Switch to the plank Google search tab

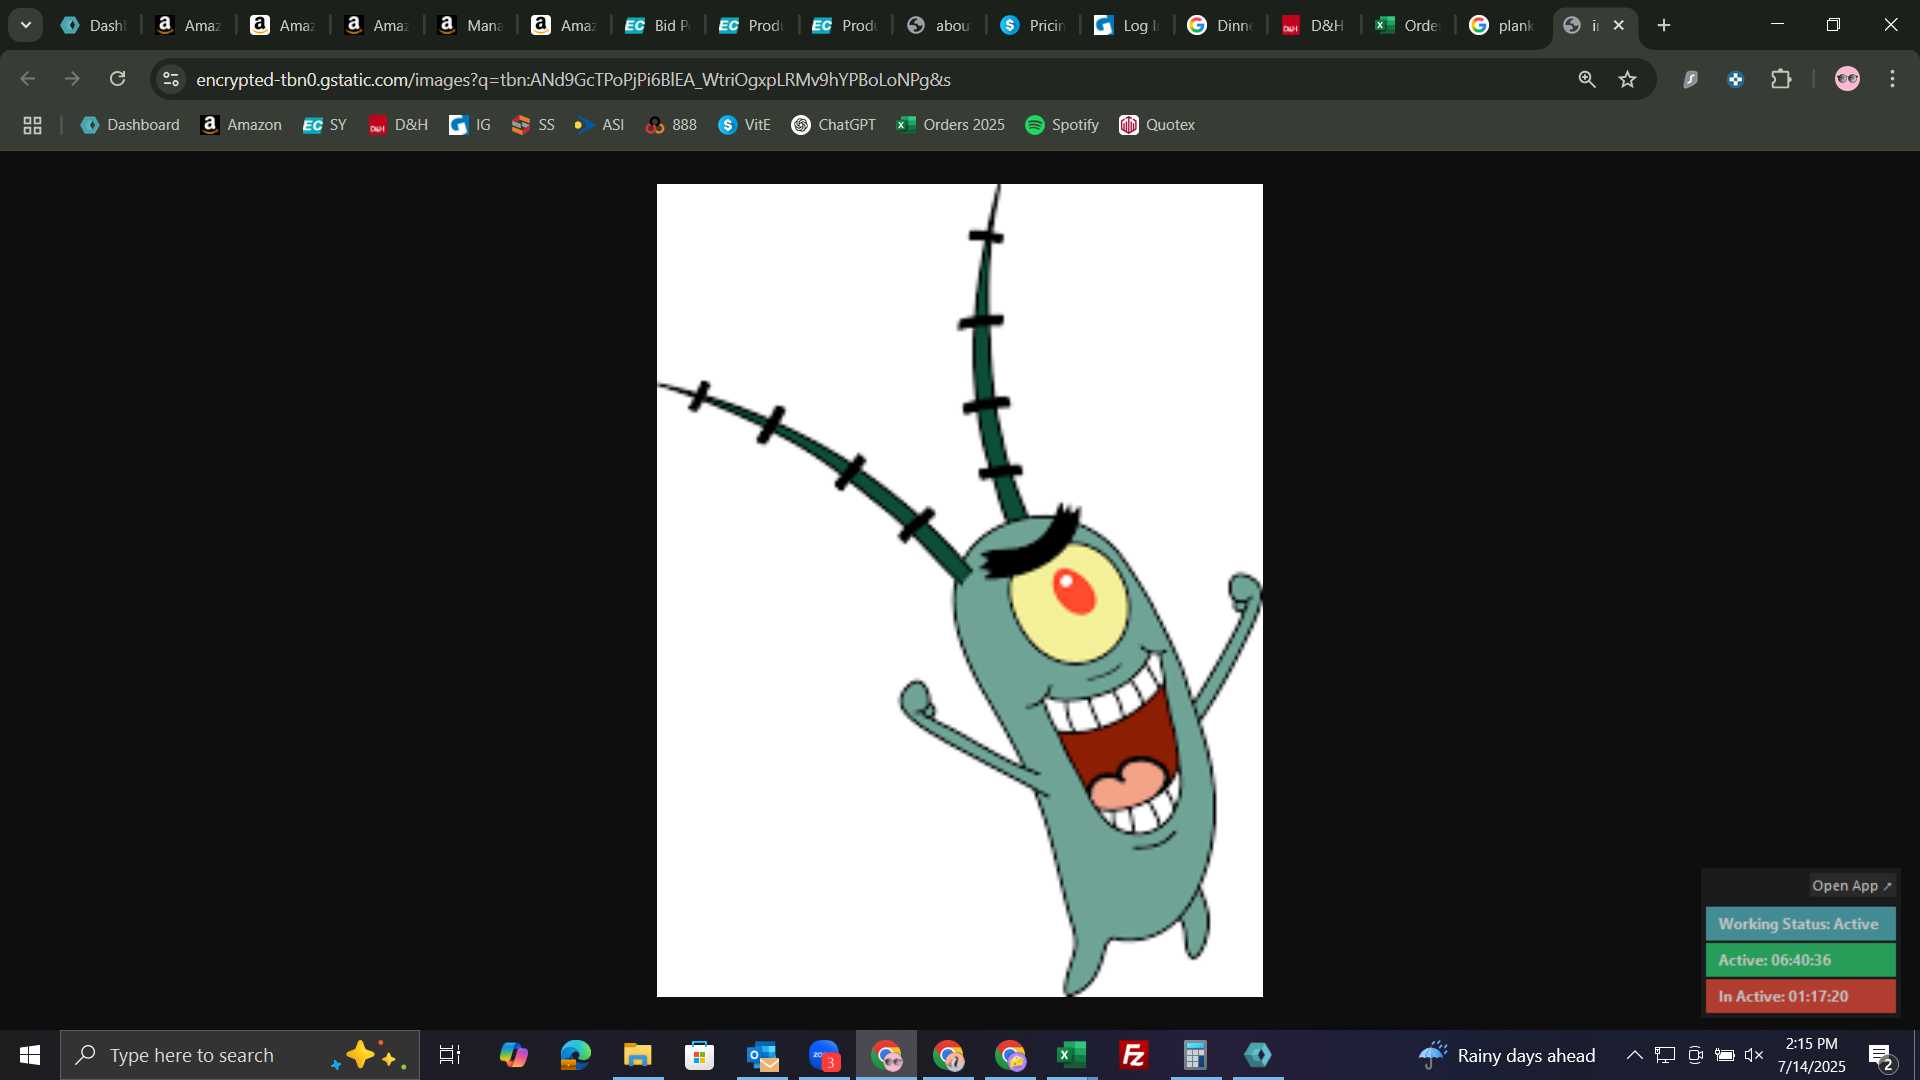point(1503,25)
